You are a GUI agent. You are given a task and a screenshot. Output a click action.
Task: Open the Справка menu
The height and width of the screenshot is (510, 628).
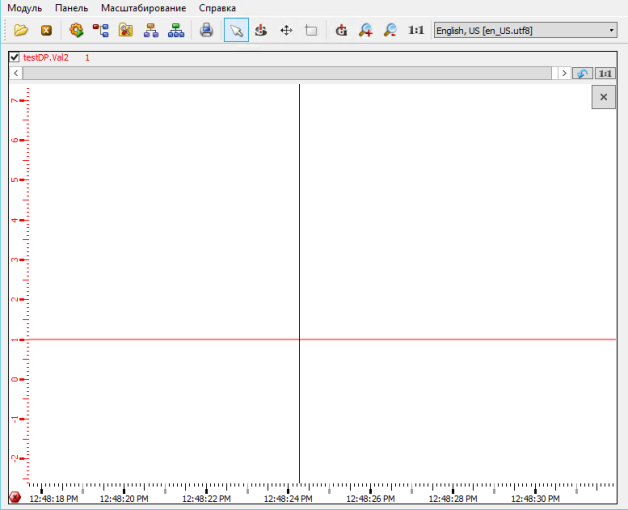(x=217, y=8)
